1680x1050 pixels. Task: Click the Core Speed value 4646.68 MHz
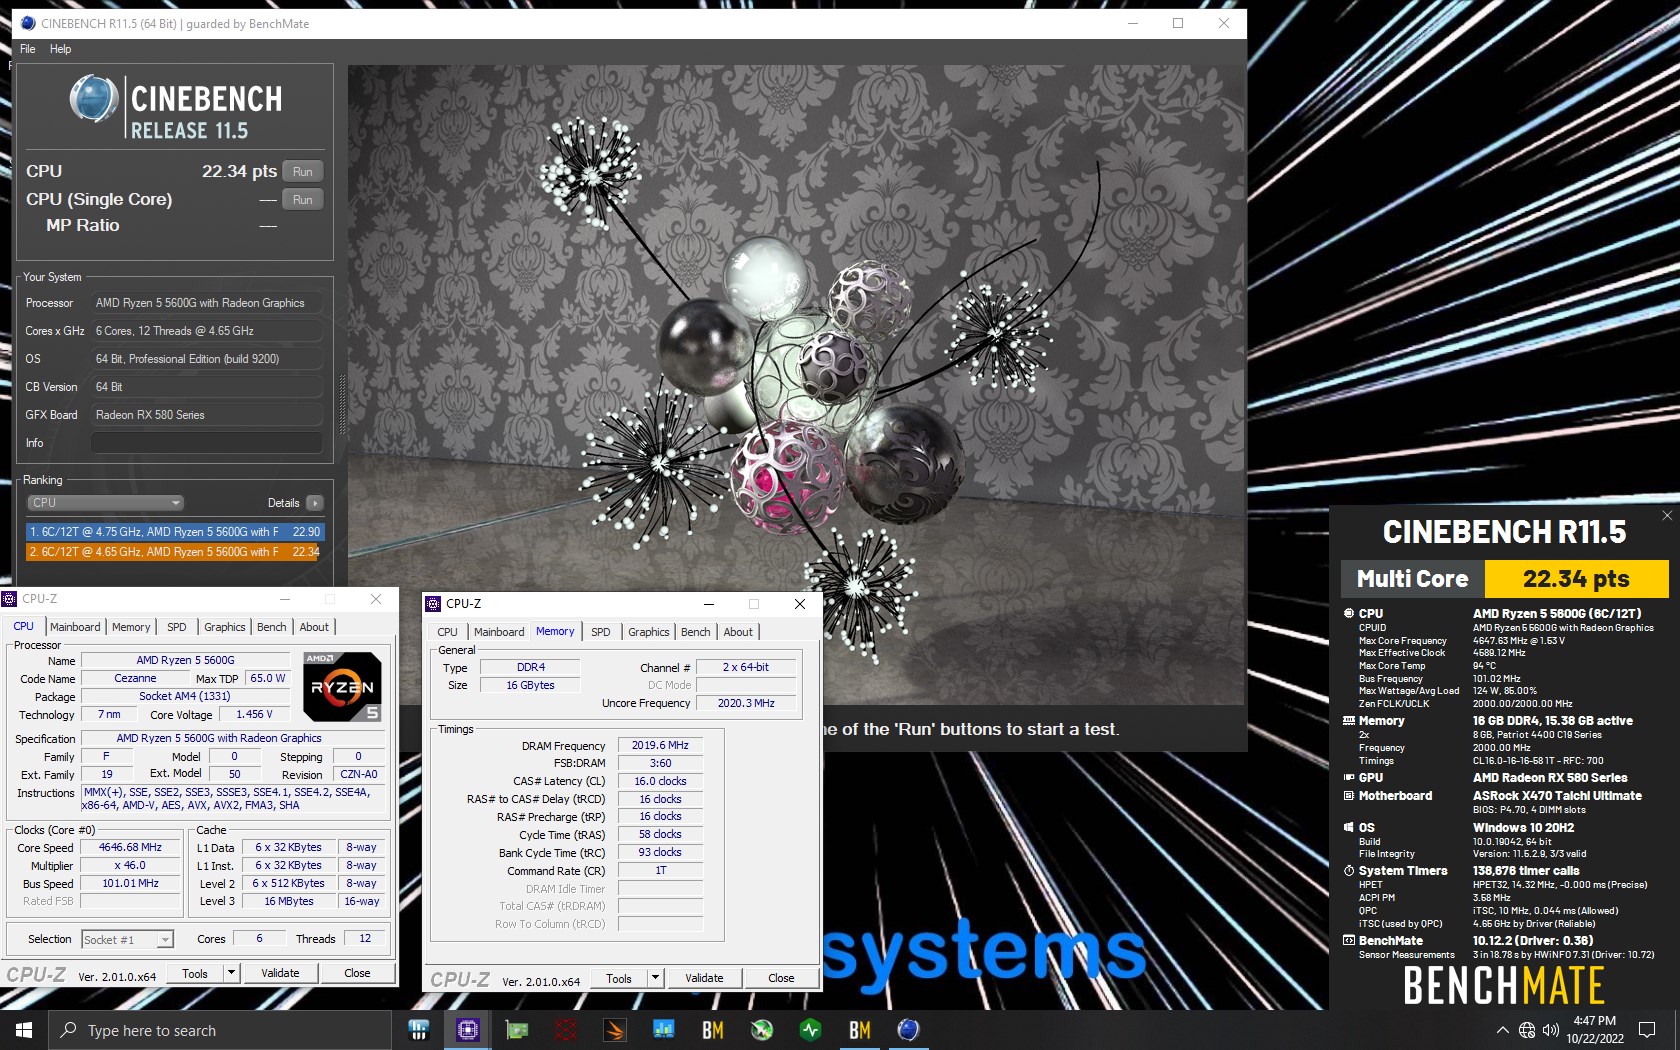click(130, 847)
